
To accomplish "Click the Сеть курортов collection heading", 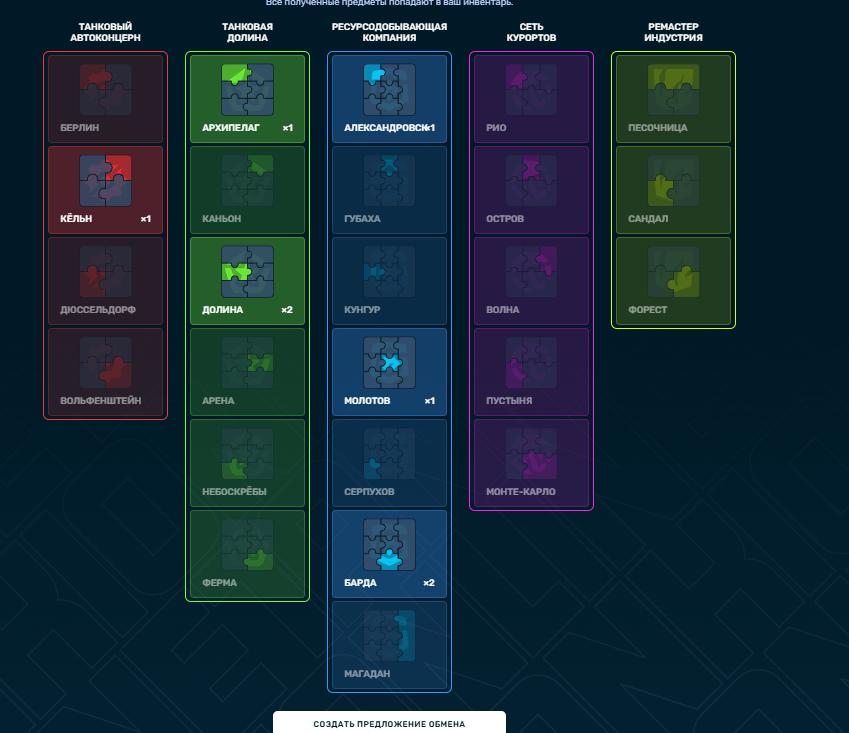I will 531,32.
